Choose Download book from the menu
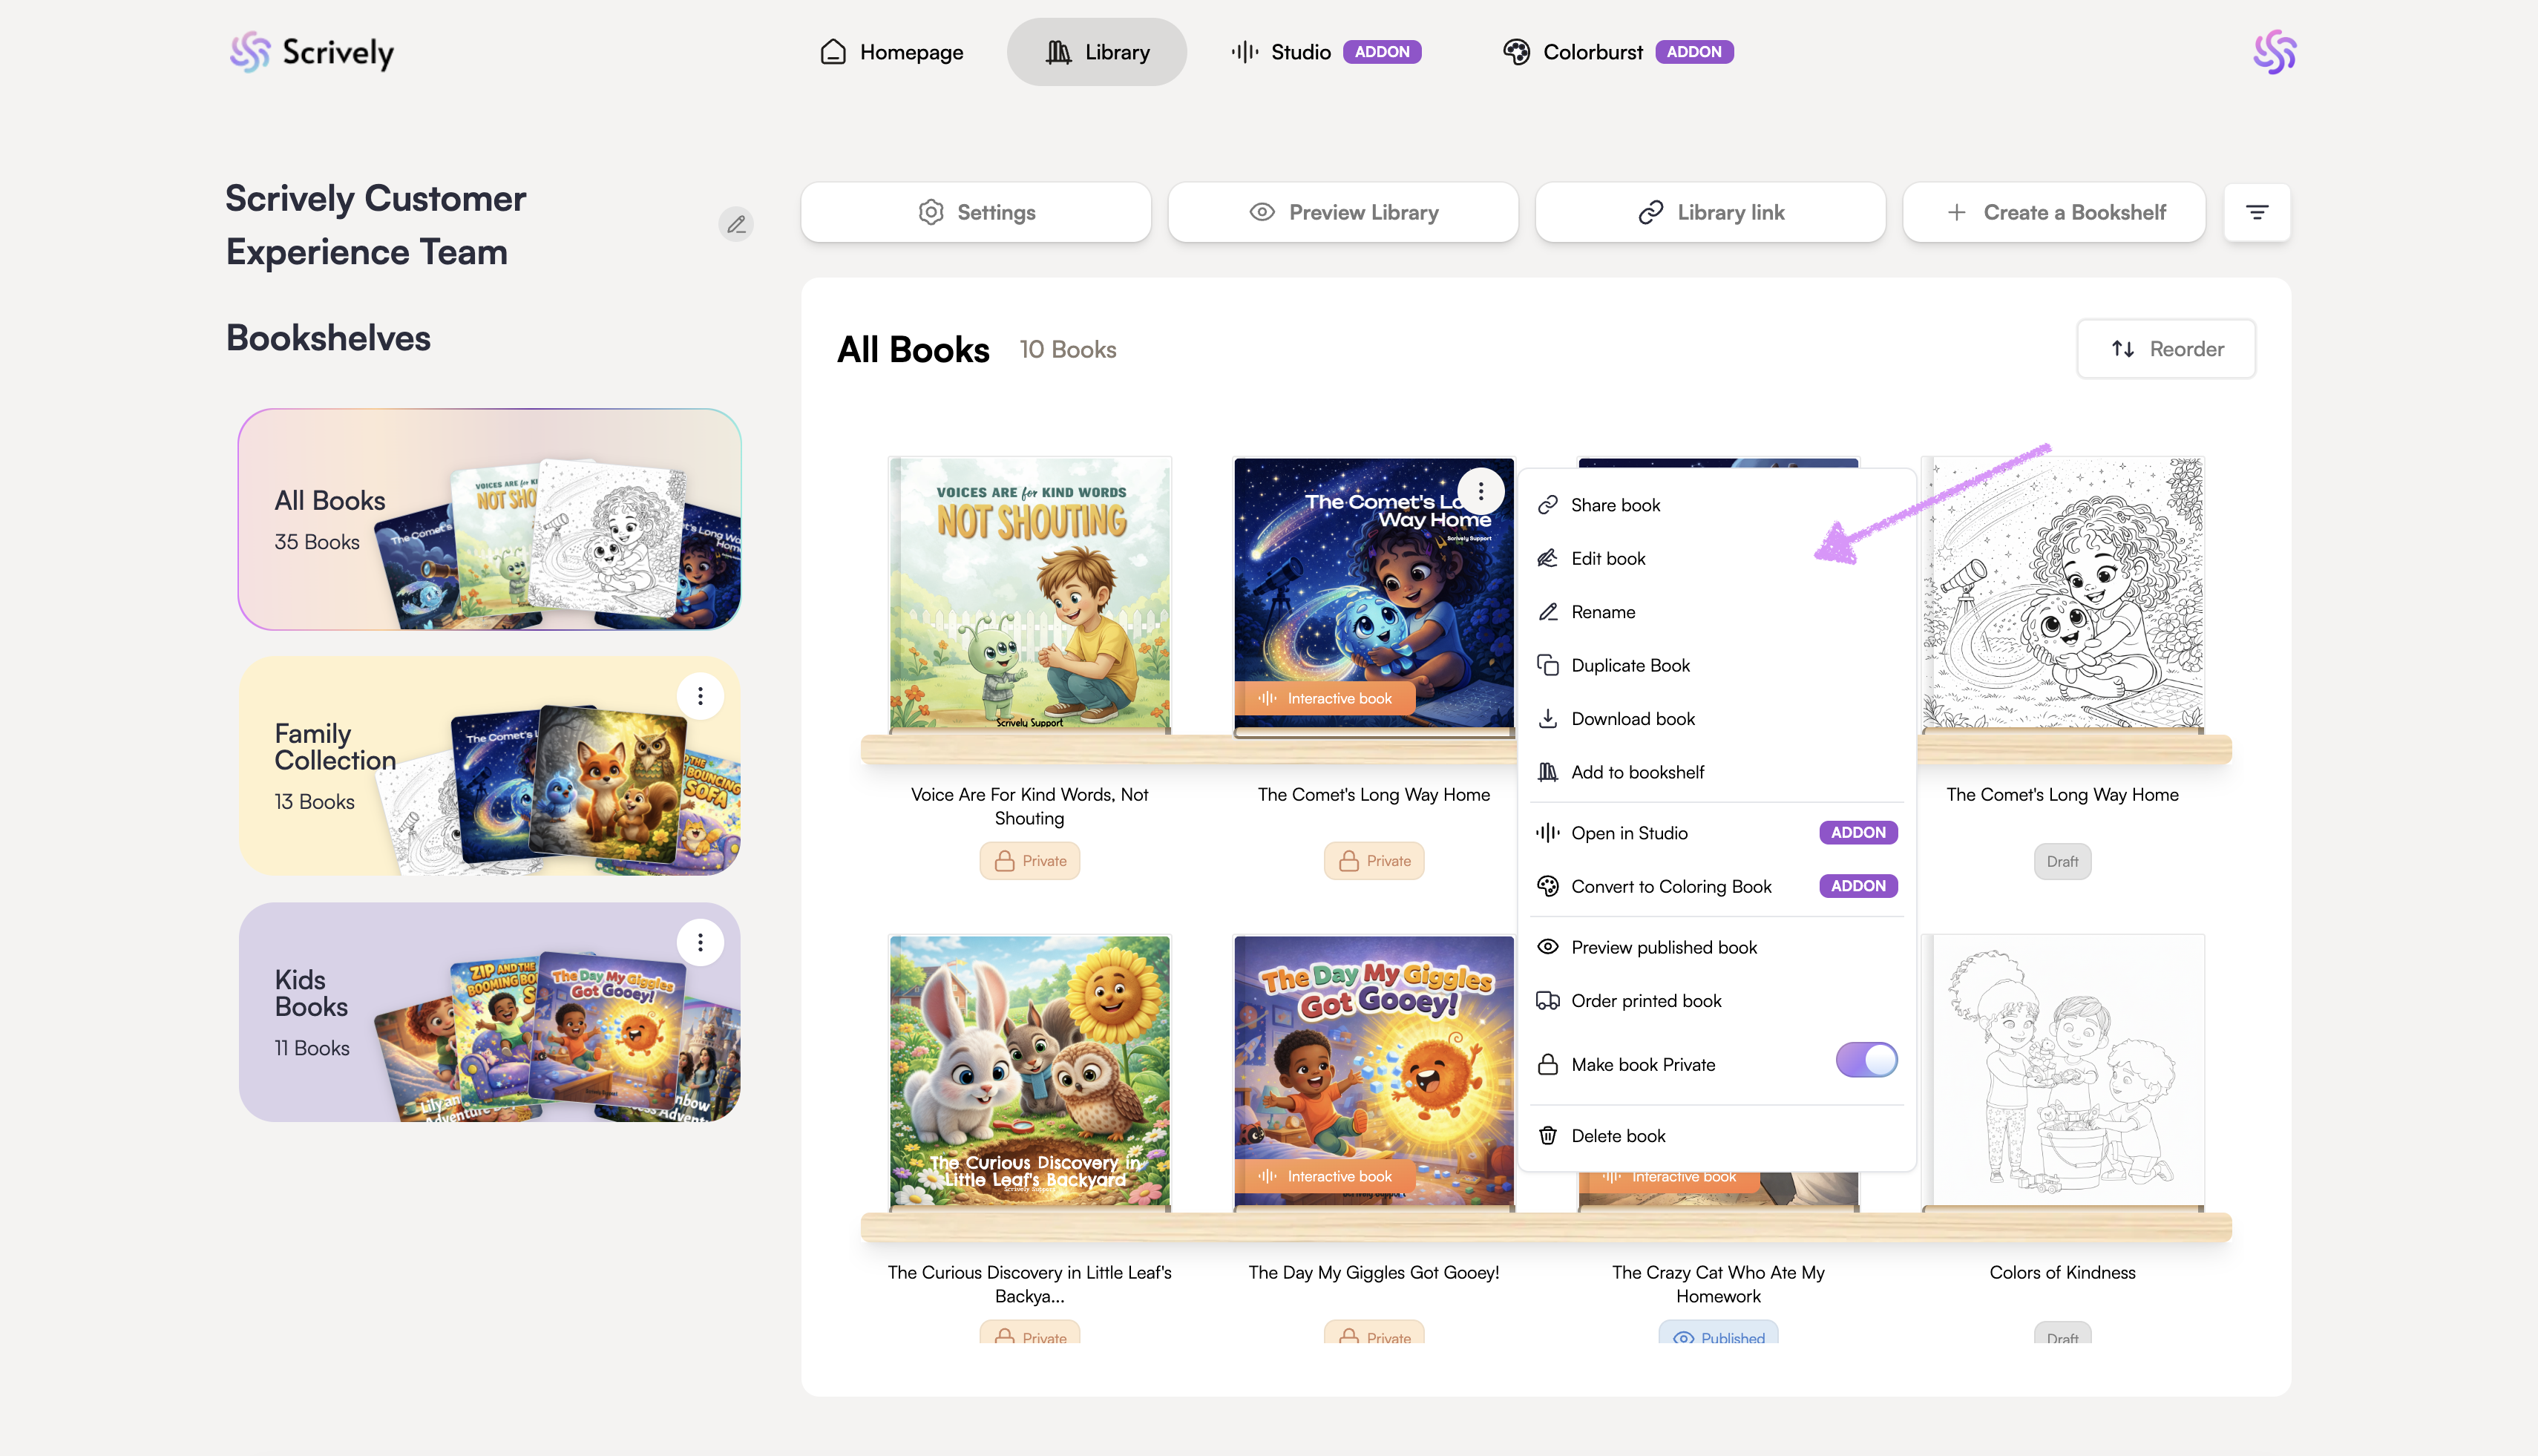This screenshot has height=1456, width=2538. click(x=1632, y=718)
